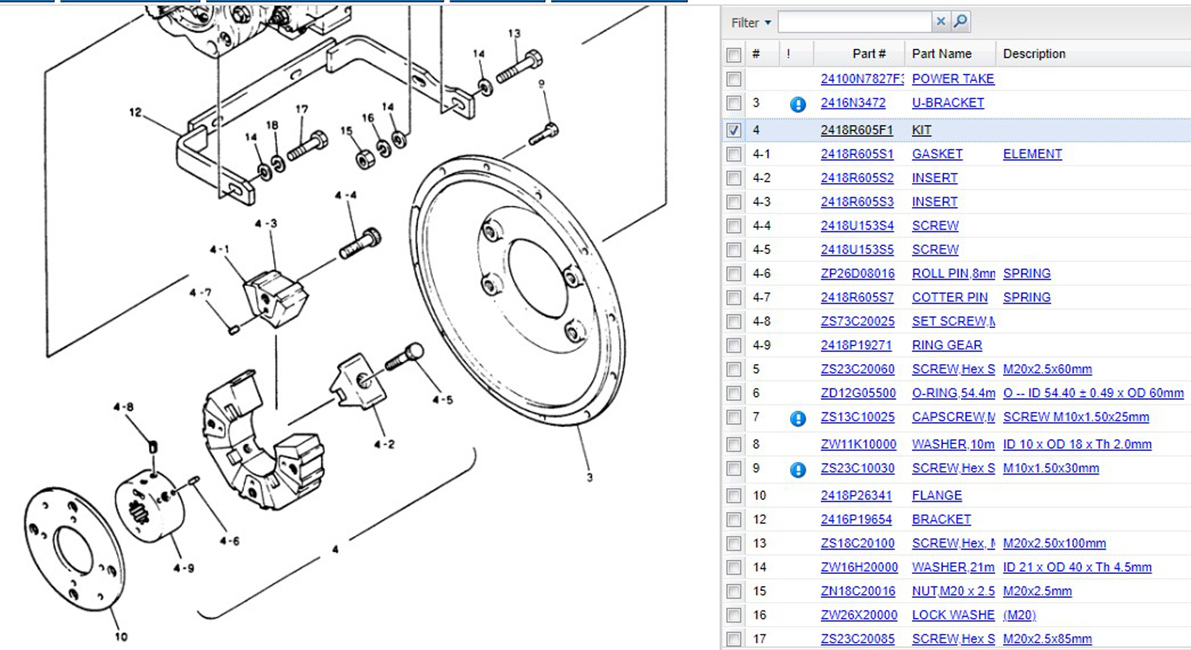
Task: Check the box for the BRACKET row 12
Action: (x=734, y=520)
